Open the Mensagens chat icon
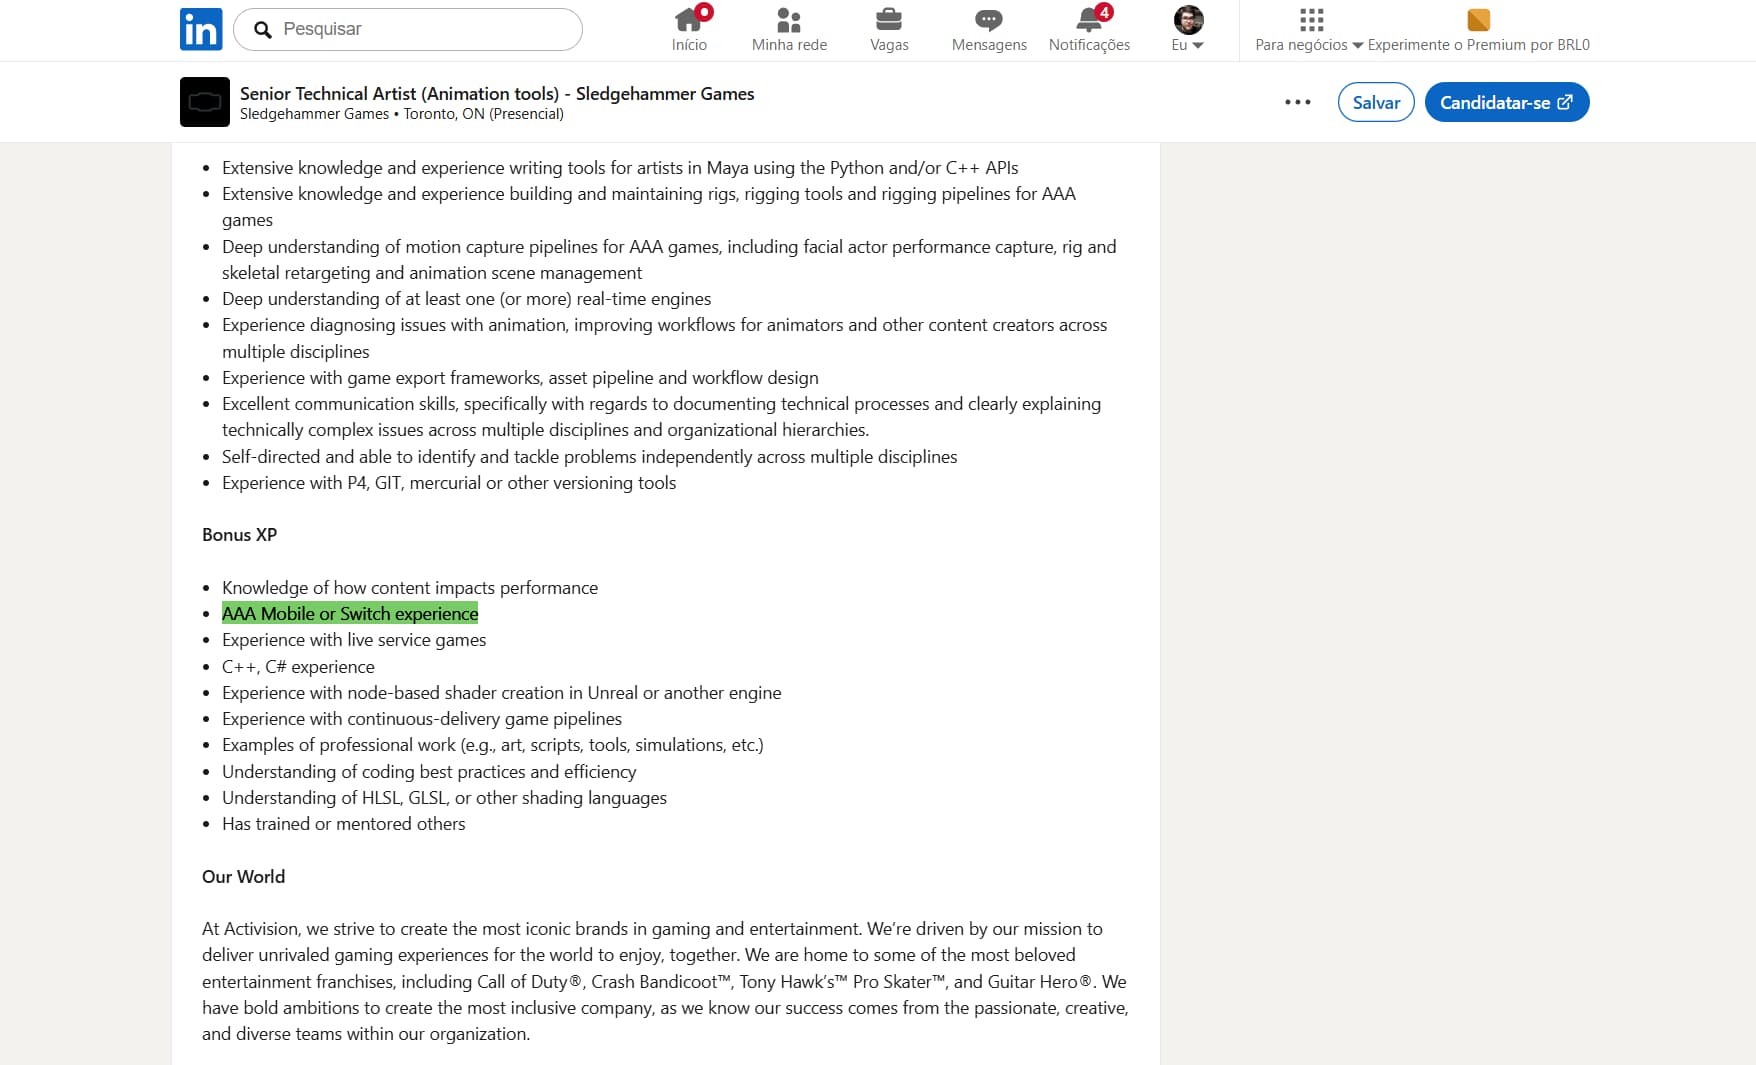This screenshot has width=1756, height=1065. coord(989,20)
